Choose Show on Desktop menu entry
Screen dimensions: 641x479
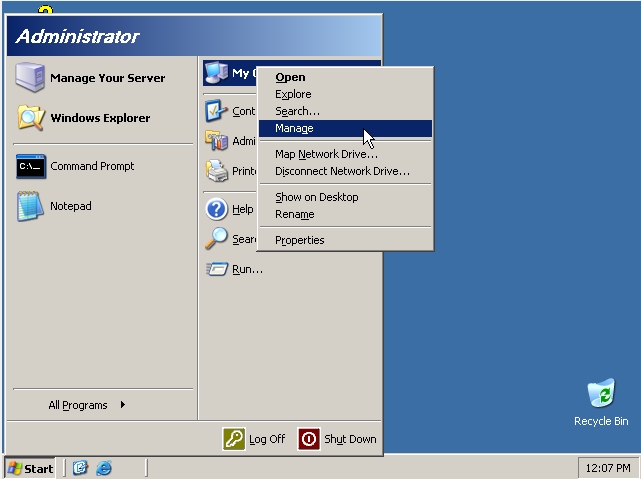pyautogui.click(x=345, y=197)
